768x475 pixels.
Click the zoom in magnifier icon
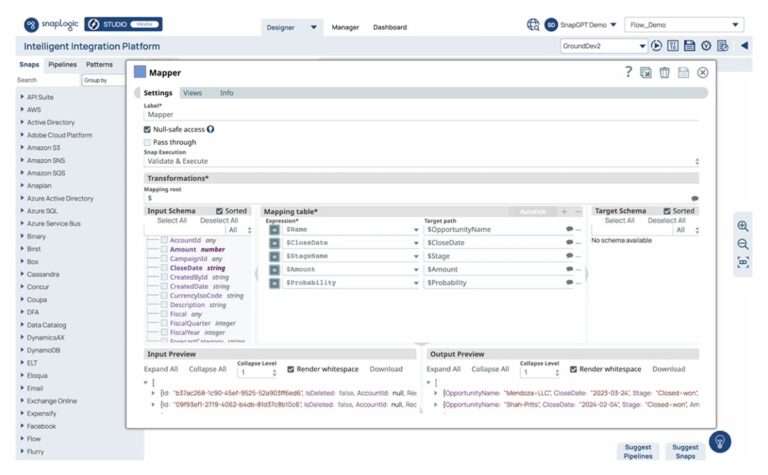click(x=743, y=226)
